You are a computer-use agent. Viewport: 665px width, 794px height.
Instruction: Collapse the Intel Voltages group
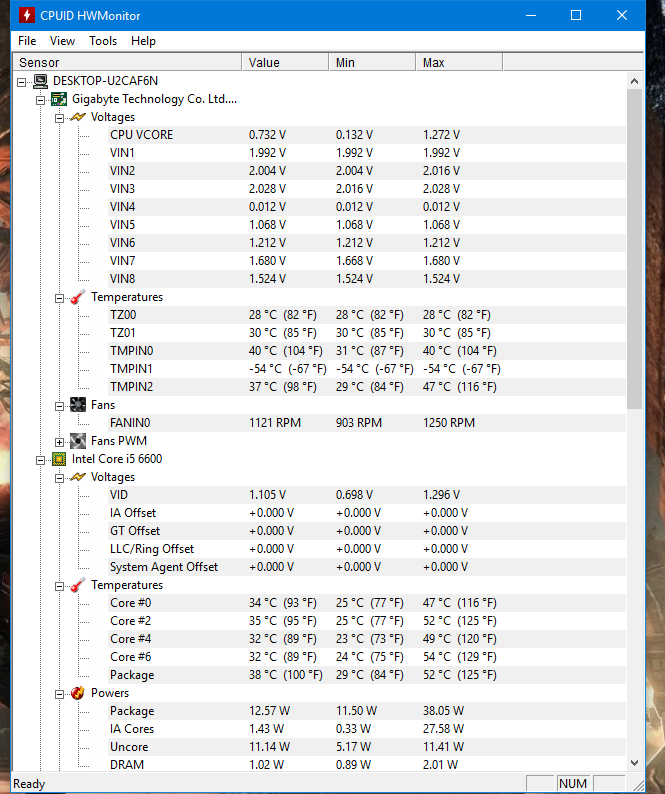59,478
